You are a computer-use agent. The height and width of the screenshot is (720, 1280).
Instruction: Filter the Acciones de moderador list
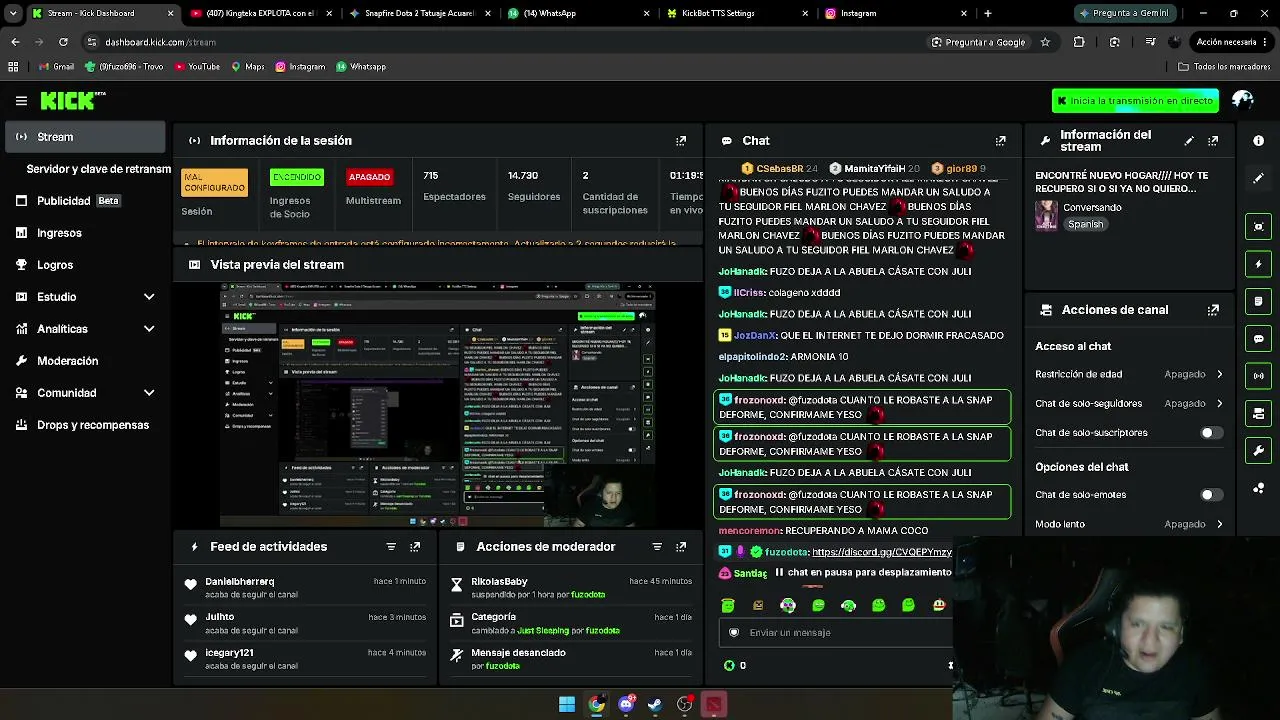[x=657, y=547]
